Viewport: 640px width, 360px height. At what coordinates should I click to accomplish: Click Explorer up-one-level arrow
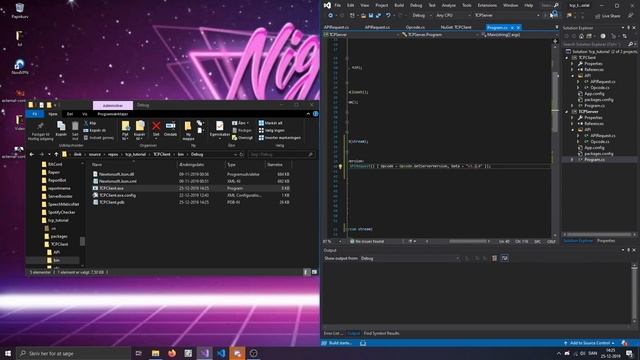pos(56,155)
